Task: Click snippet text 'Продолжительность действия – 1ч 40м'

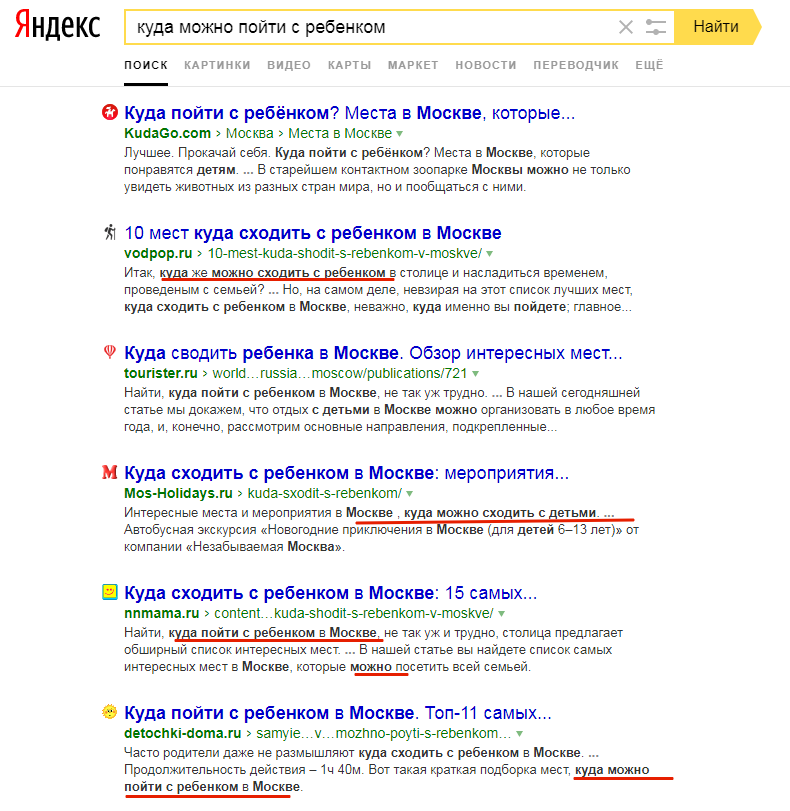Action: [243, 770]
